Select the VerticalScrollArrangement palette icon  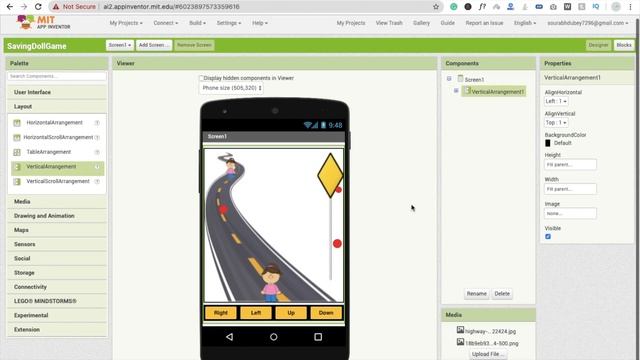click(17, 182)
